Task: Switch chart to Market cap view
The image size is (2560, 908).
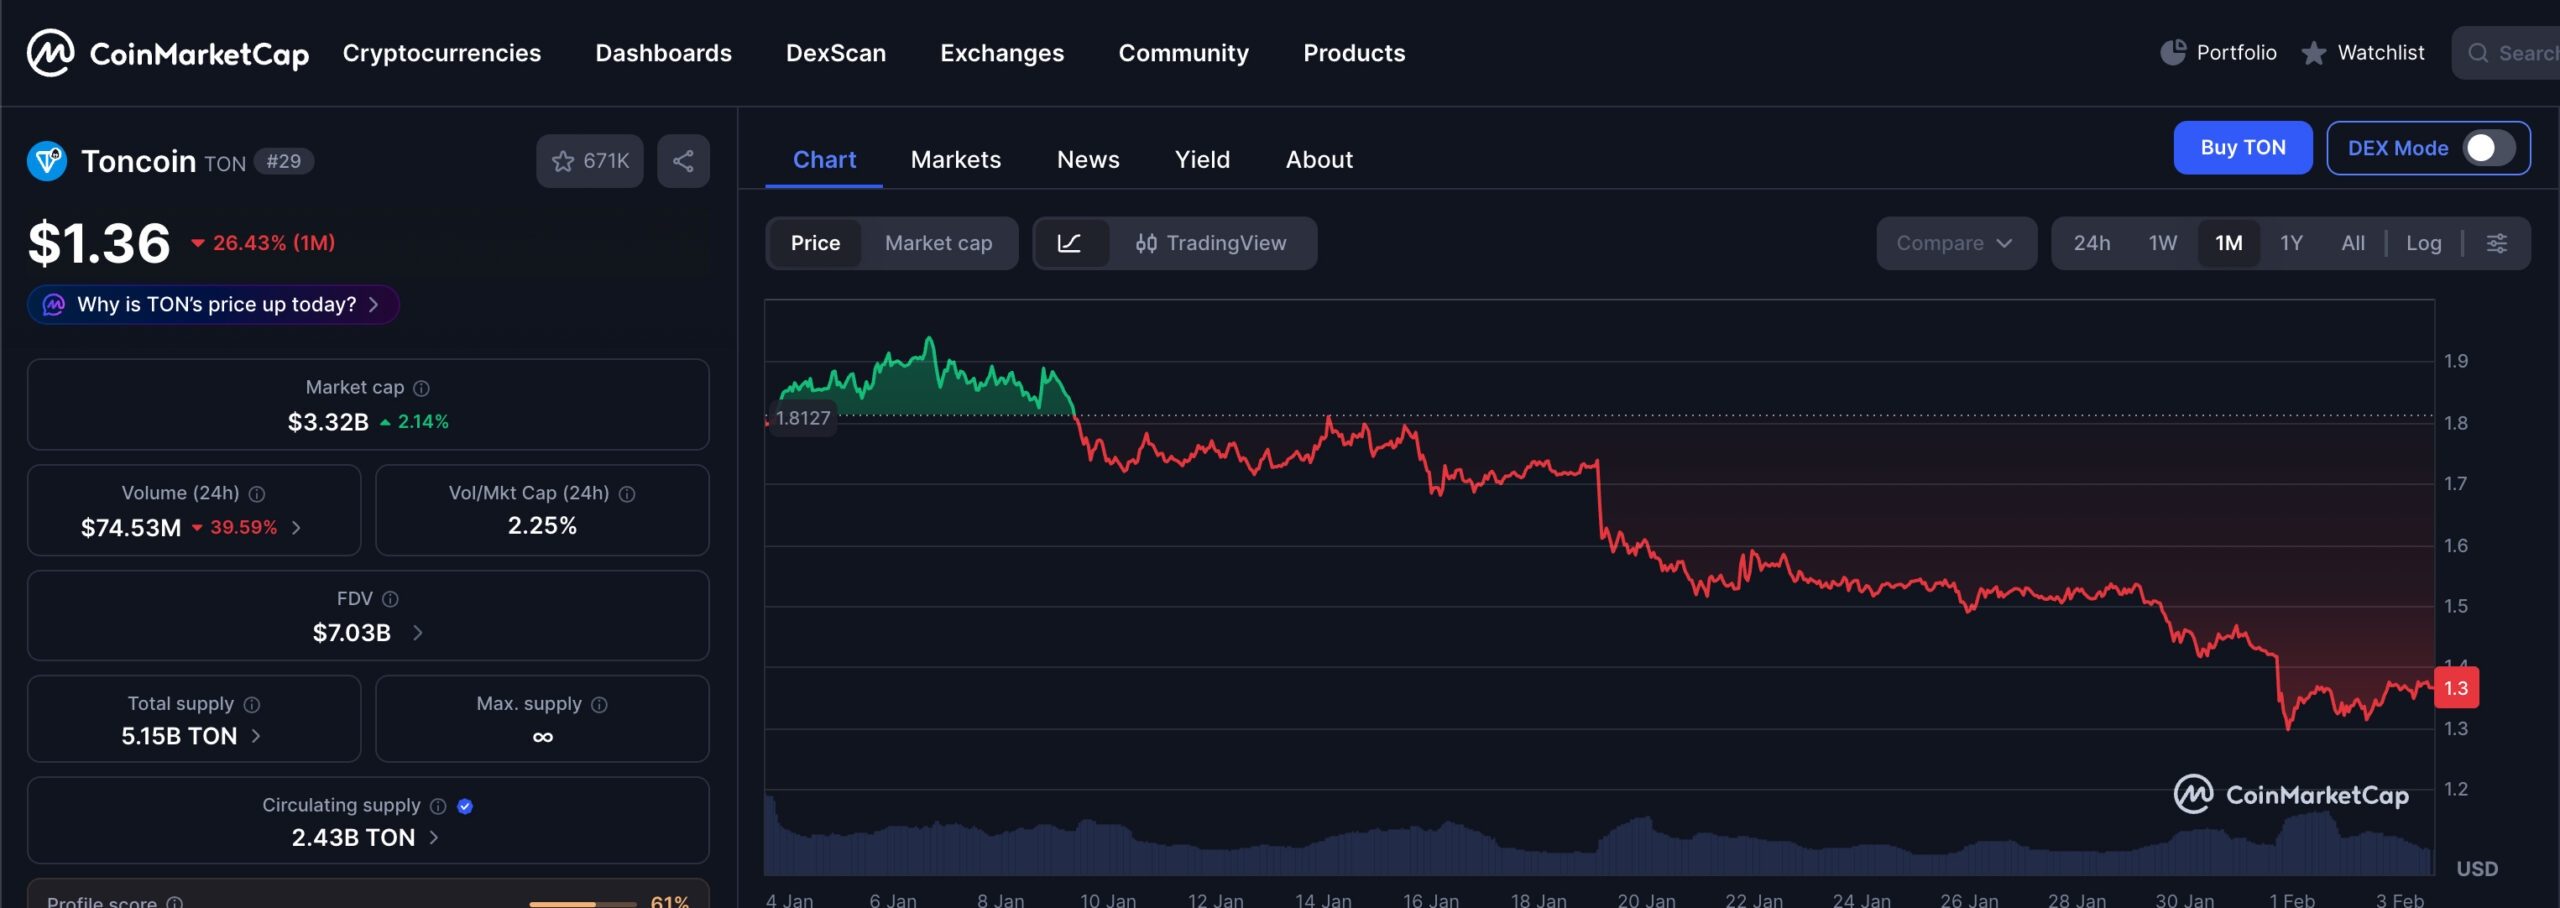Action: (938, 243)
